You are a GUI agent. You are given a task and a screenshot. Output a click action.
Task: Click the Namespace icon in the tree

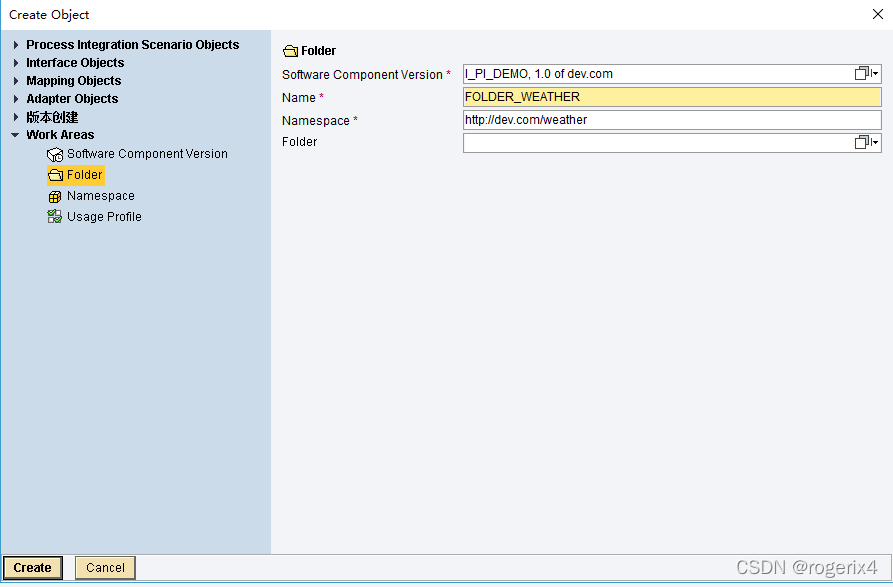pyautogui.click(x=55, y=197)
